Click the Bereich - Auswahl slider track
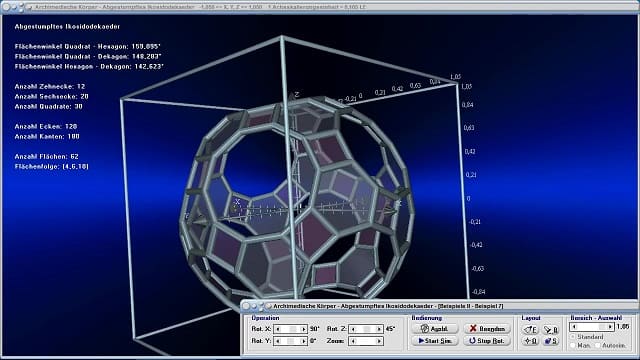 point(592,327)
